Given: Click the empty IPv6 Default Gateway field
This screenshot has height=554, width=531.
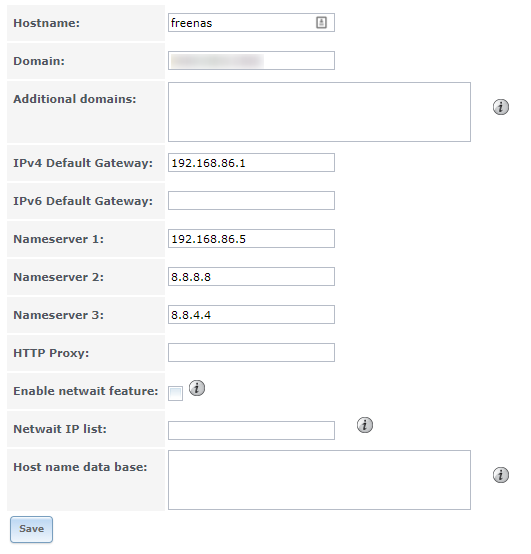Looking at the screenshot, I should (251, 200).
